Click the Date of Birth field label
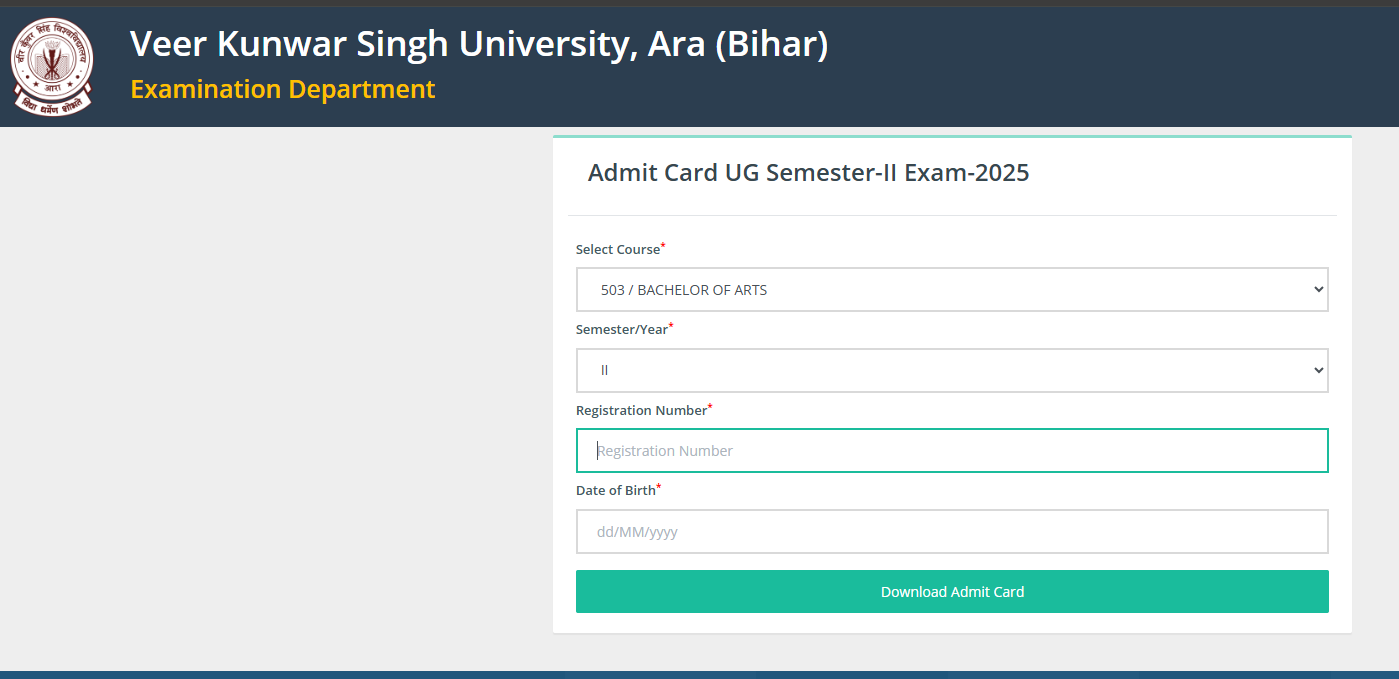 [x=615, y=490]
